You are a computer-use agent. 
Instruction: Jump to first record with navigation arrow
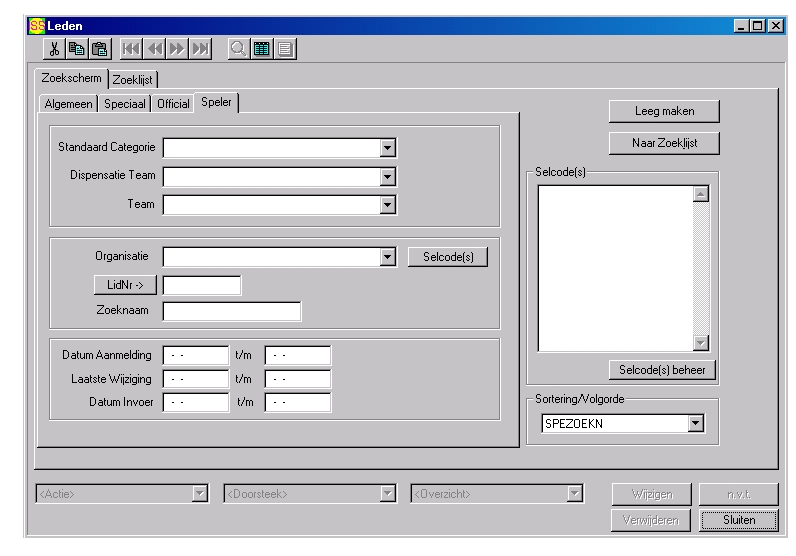pos(133,47)
